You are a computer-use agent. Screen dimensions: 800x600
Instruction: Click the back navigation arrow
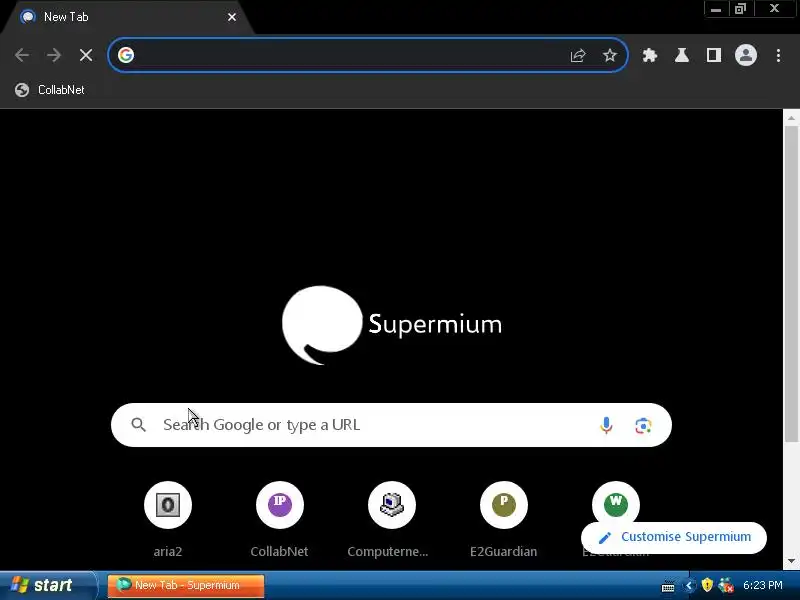[22, 55]
